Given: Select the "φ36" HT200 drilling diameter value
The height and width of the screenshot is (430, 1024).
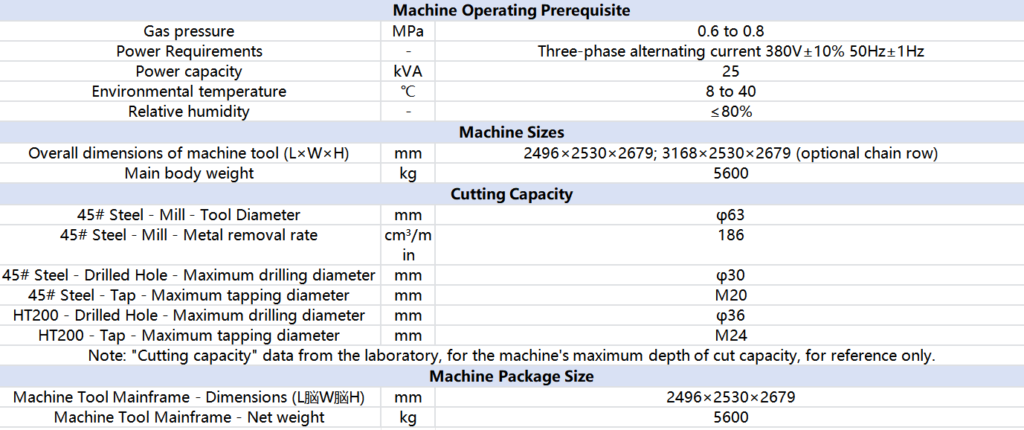Looking at the screenshot, I should pyautogui.click(x=727, y=315).
